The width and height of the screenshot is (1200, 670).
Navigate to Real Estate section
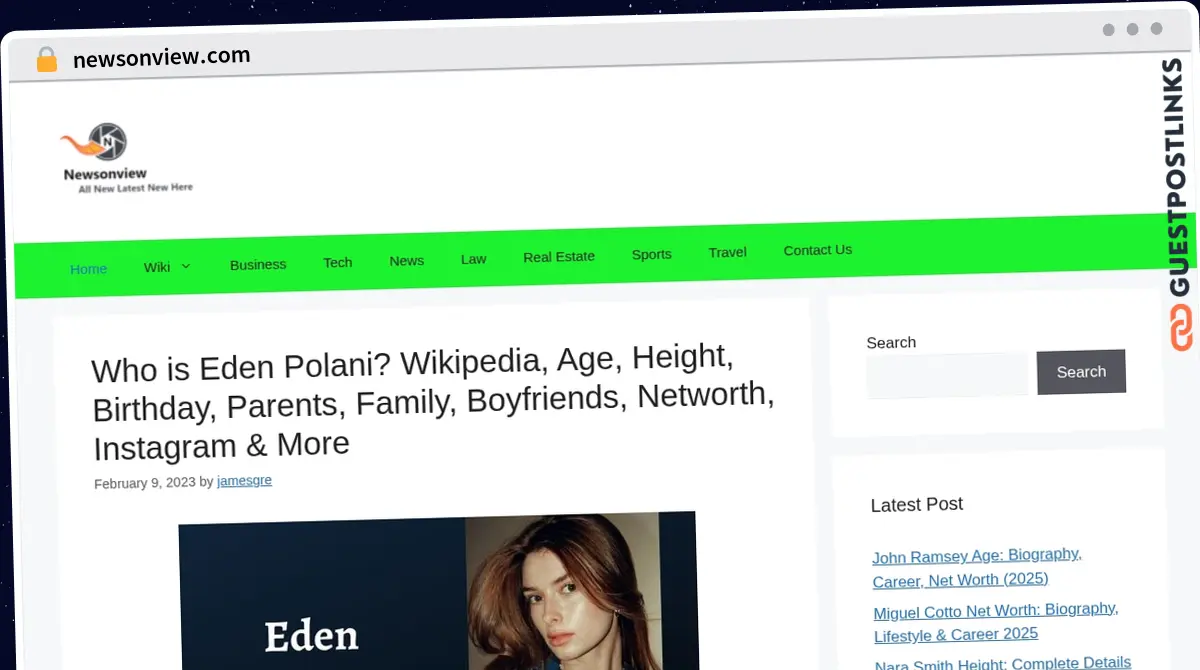[558, 257]
